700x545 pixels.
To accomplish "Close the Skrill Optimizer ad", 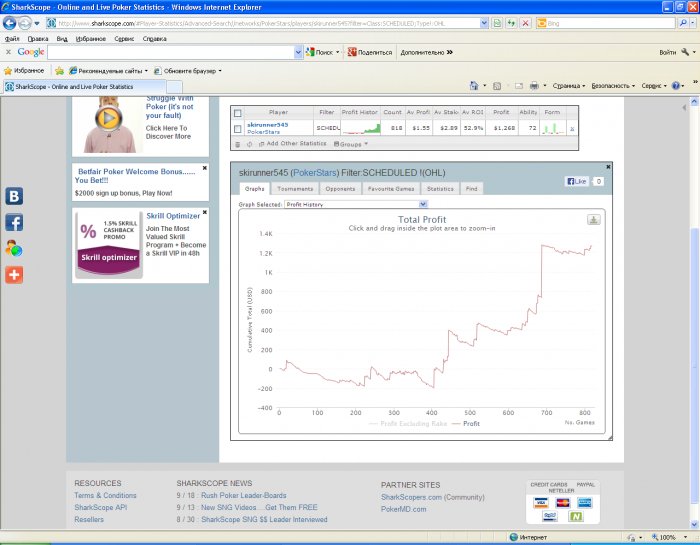I will point(204,212).
